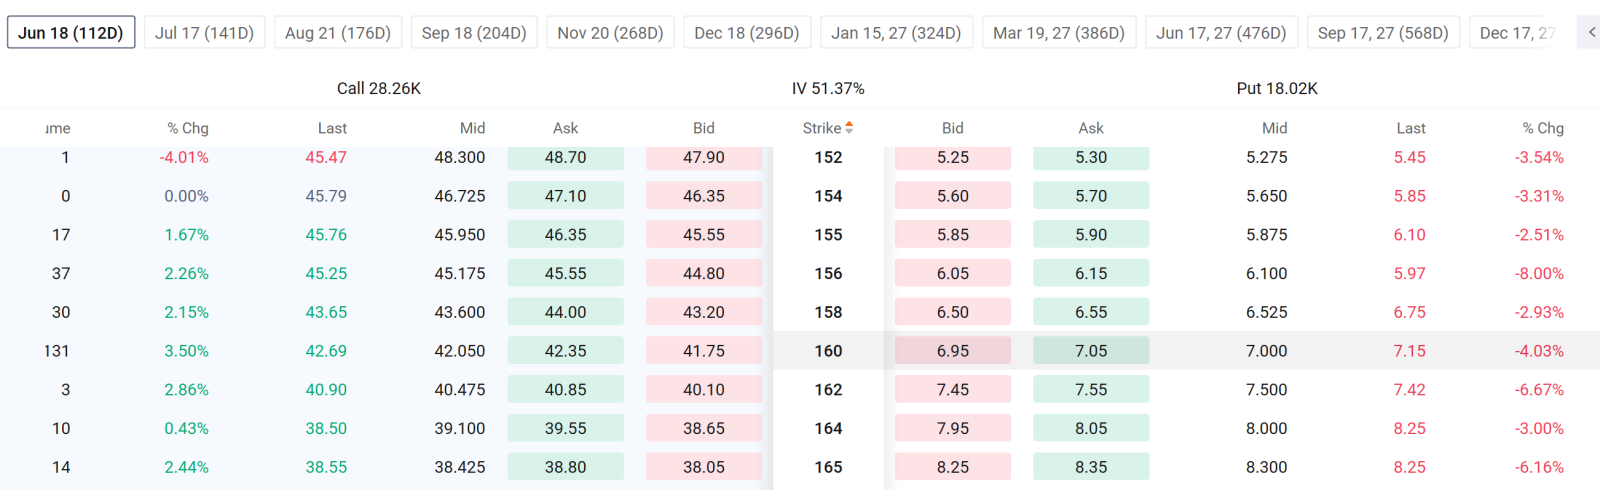Screen dimensions: 1600x490
Task: Switch to the Jan 15, 27 (324D) tab
Action: tap(896, 33)
